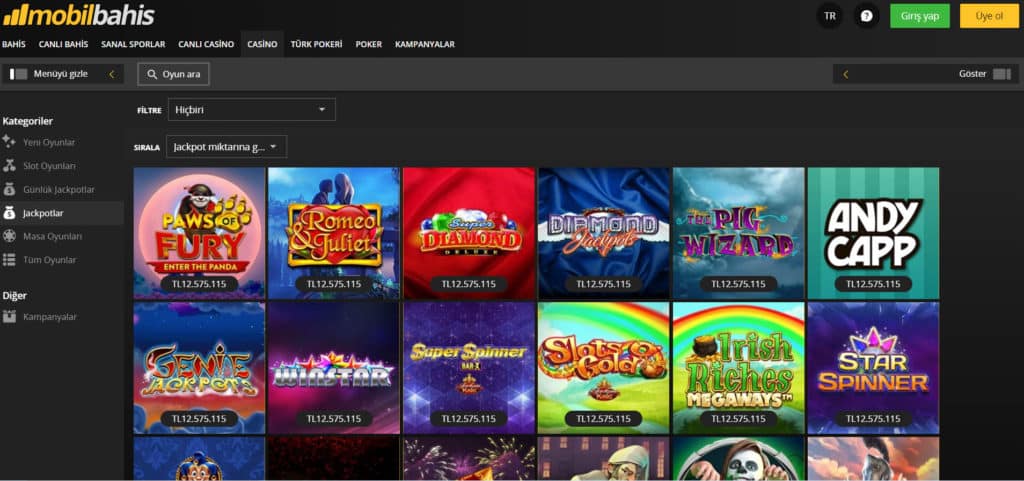This screenshot has height=481, width=1024.
Task: Open the Türk Pokeri menu
Action: (x=316, y=44)
